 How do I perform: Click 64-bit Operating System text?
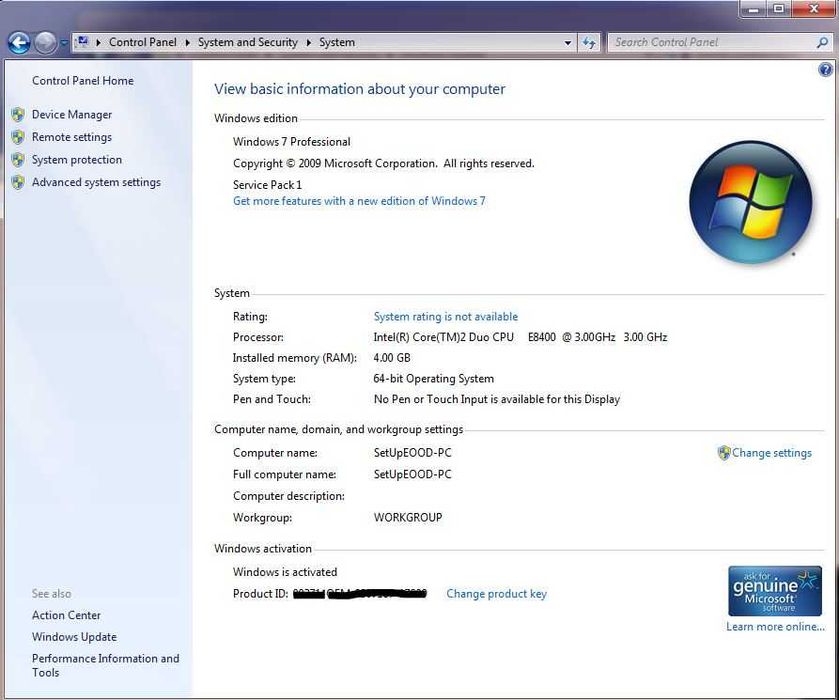pos(433,378)
